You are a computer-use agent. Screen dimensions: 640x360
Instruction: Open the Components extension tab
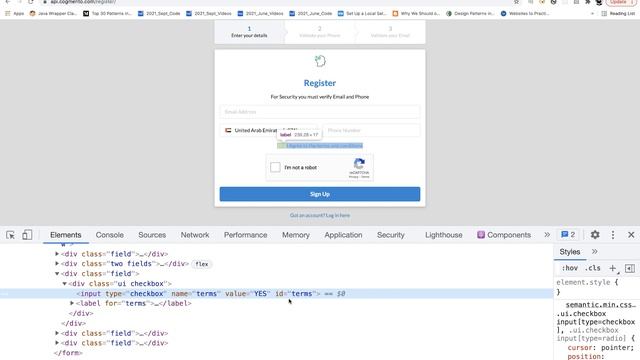click(x=504, y=235)
